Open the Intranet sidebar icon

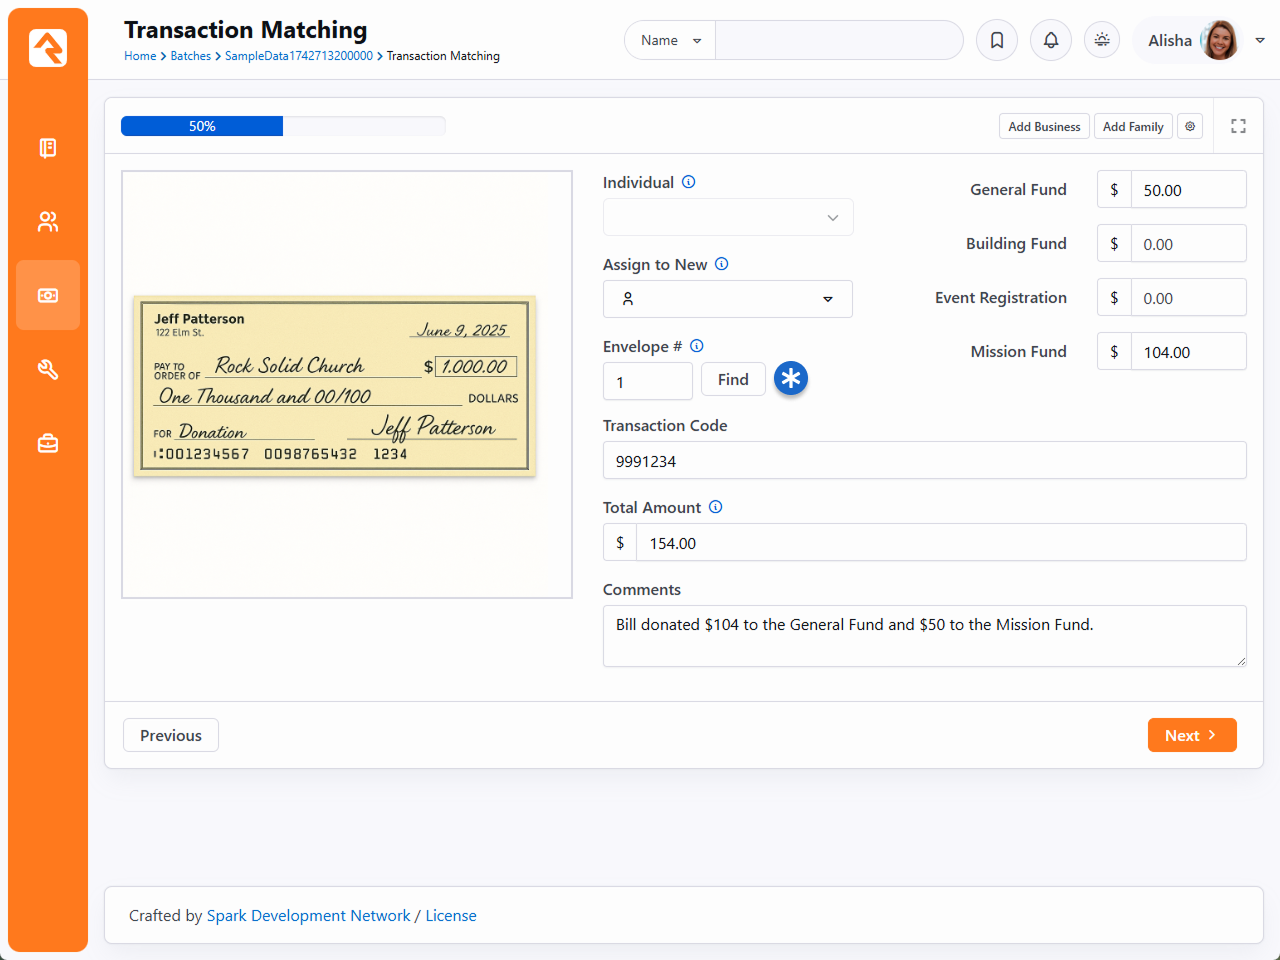[48, 148]
